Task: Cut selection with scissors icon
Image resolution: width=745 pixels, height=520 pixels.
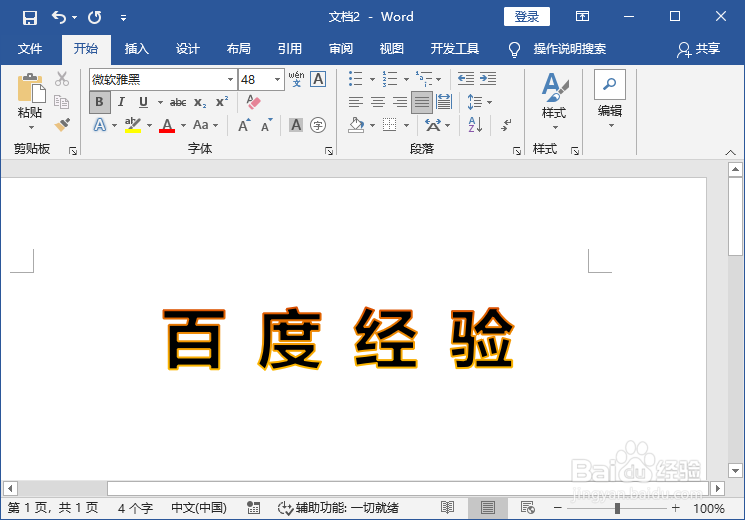Action: [62, 78]
